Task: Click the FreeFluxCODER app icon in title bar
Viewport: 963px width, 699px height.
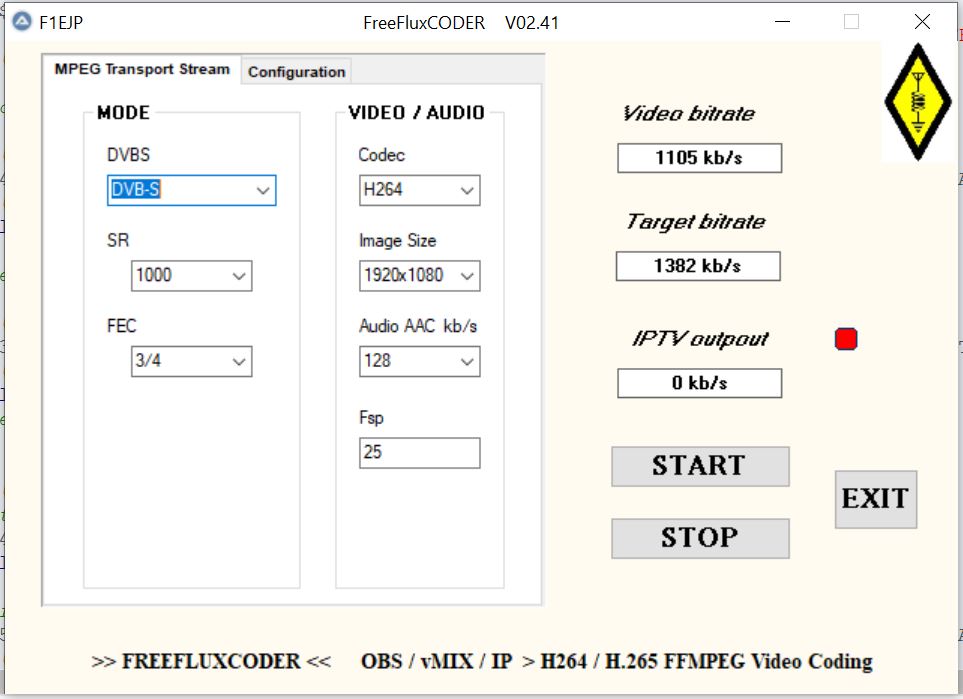Action: [x=21, y=22]
